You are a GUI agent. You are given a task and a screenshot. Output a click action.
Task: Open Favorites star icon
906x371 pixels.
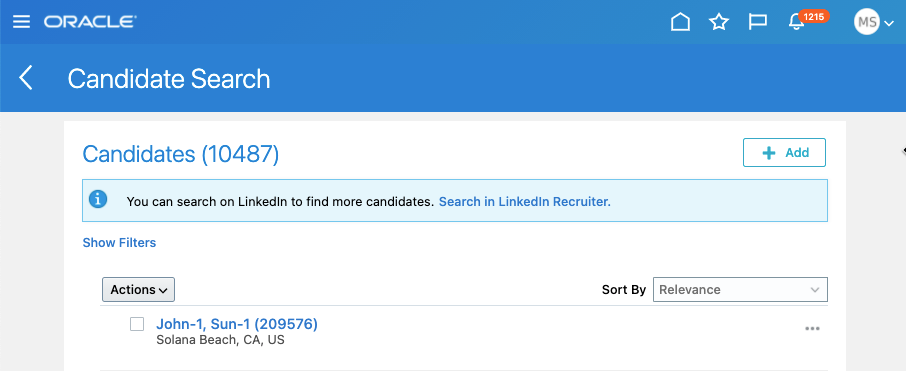click(x=719, y=22)
